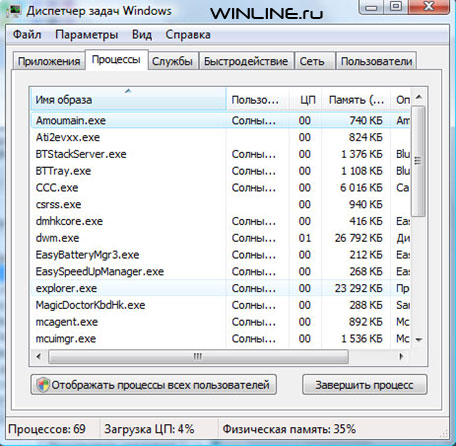This screenshot has height=446, width=456.
Task: Click the horizontal scrollbar right arrow
Action: tap(401, 357)
